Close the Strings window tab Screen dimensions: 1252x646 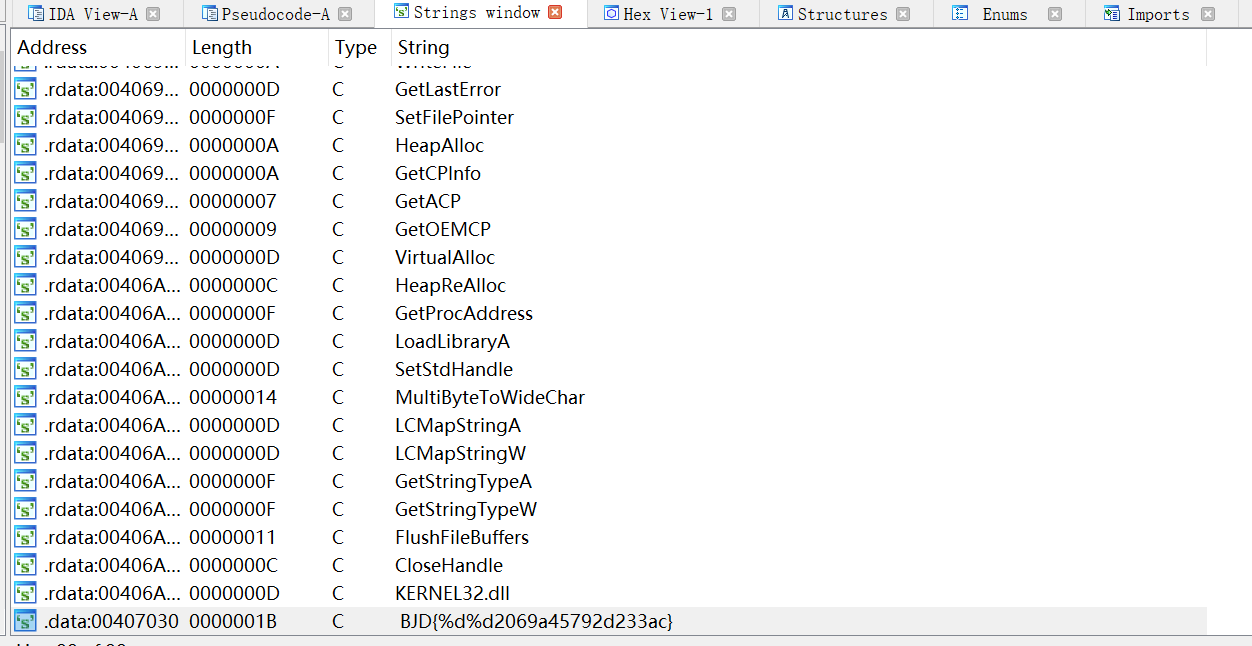[x=555, y=13]
